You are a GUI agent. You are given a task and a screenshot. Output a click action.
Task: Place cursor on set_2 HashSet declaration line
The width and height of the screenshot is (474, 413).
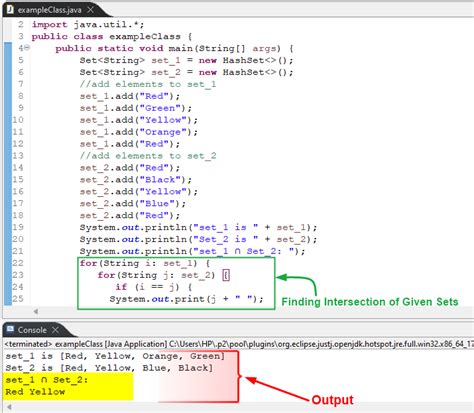pos(186,72)
